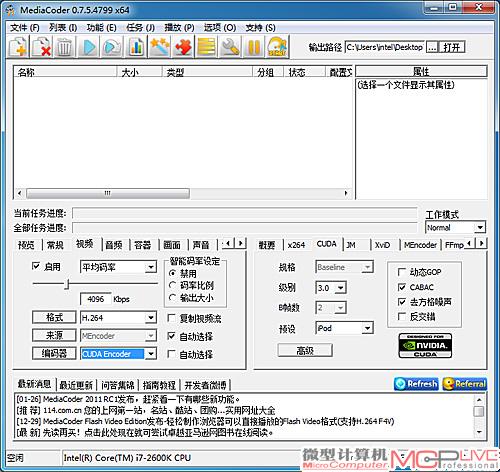Click the MediaCoder title bar app icon
Screen dimensions: 500x472
coord(10,10)
